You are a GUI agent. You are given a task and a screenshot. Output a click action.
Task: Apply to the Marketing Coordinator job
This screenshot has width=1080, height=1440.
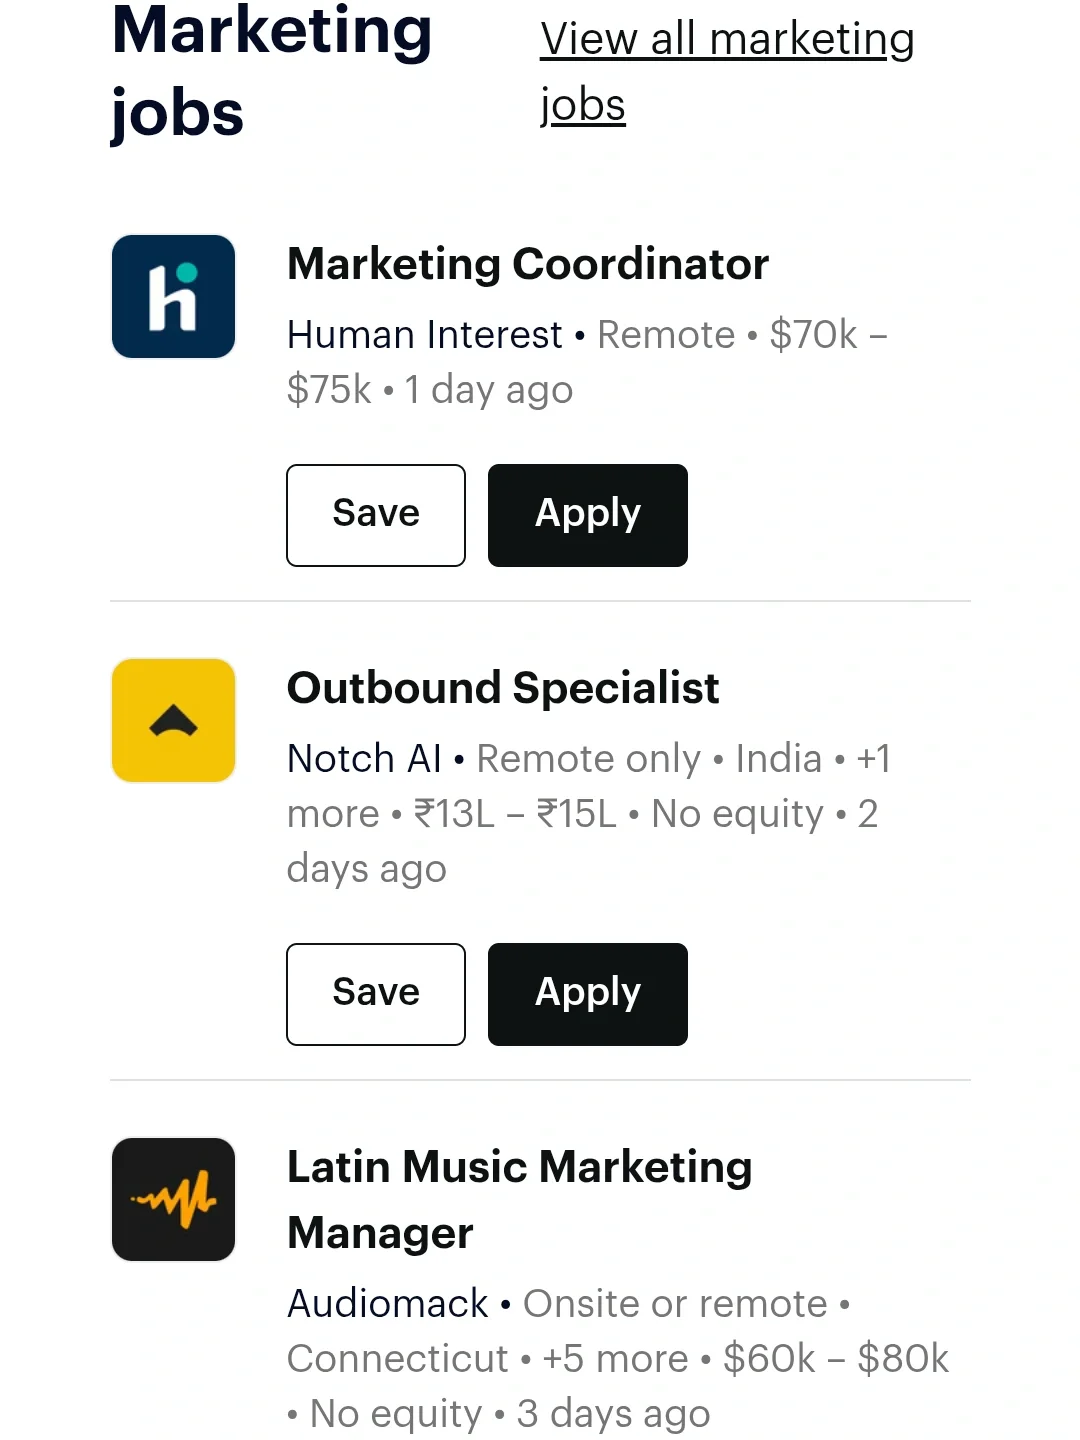[x=587, y=515]
